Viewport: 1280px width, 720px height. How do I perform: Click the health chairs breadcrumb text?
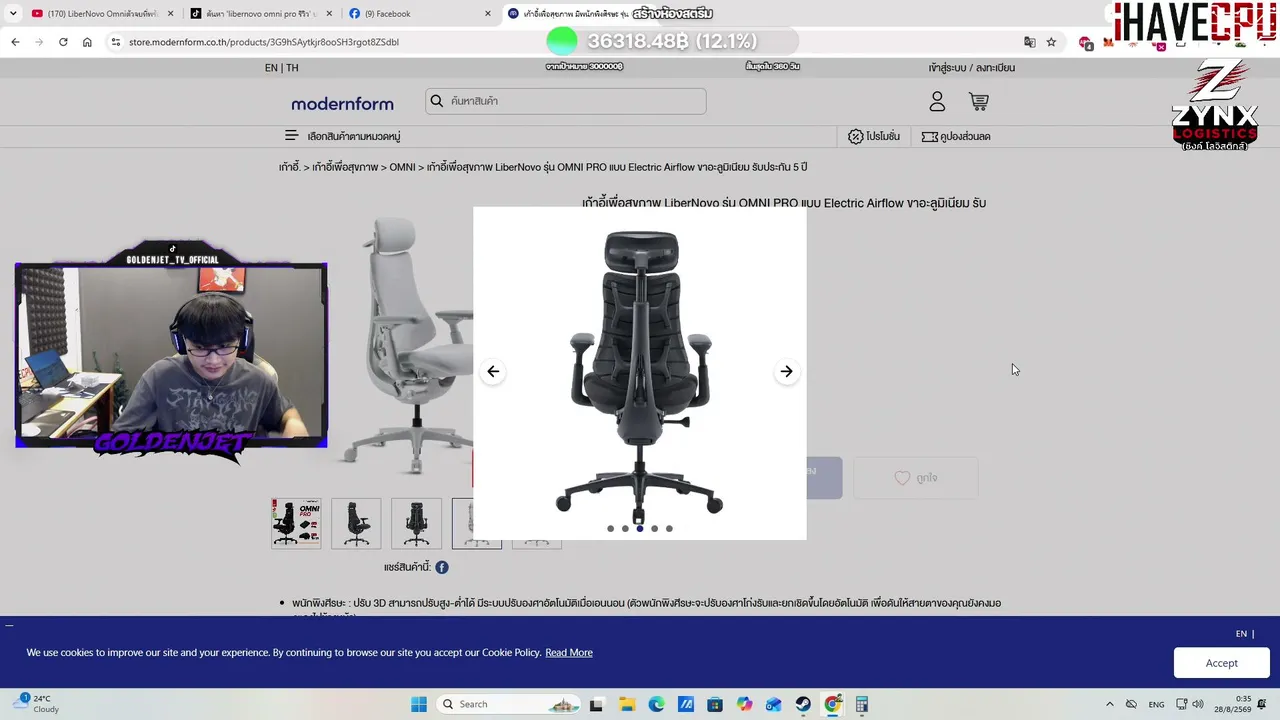[347, 167]
